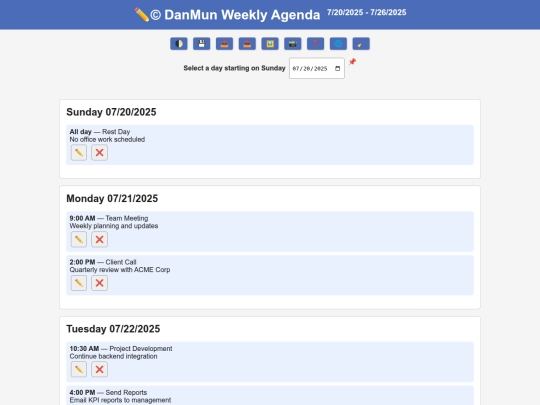
Task: Click the 'Quarterly review with ACME Corp' text
Action: (x=120, y=270)
